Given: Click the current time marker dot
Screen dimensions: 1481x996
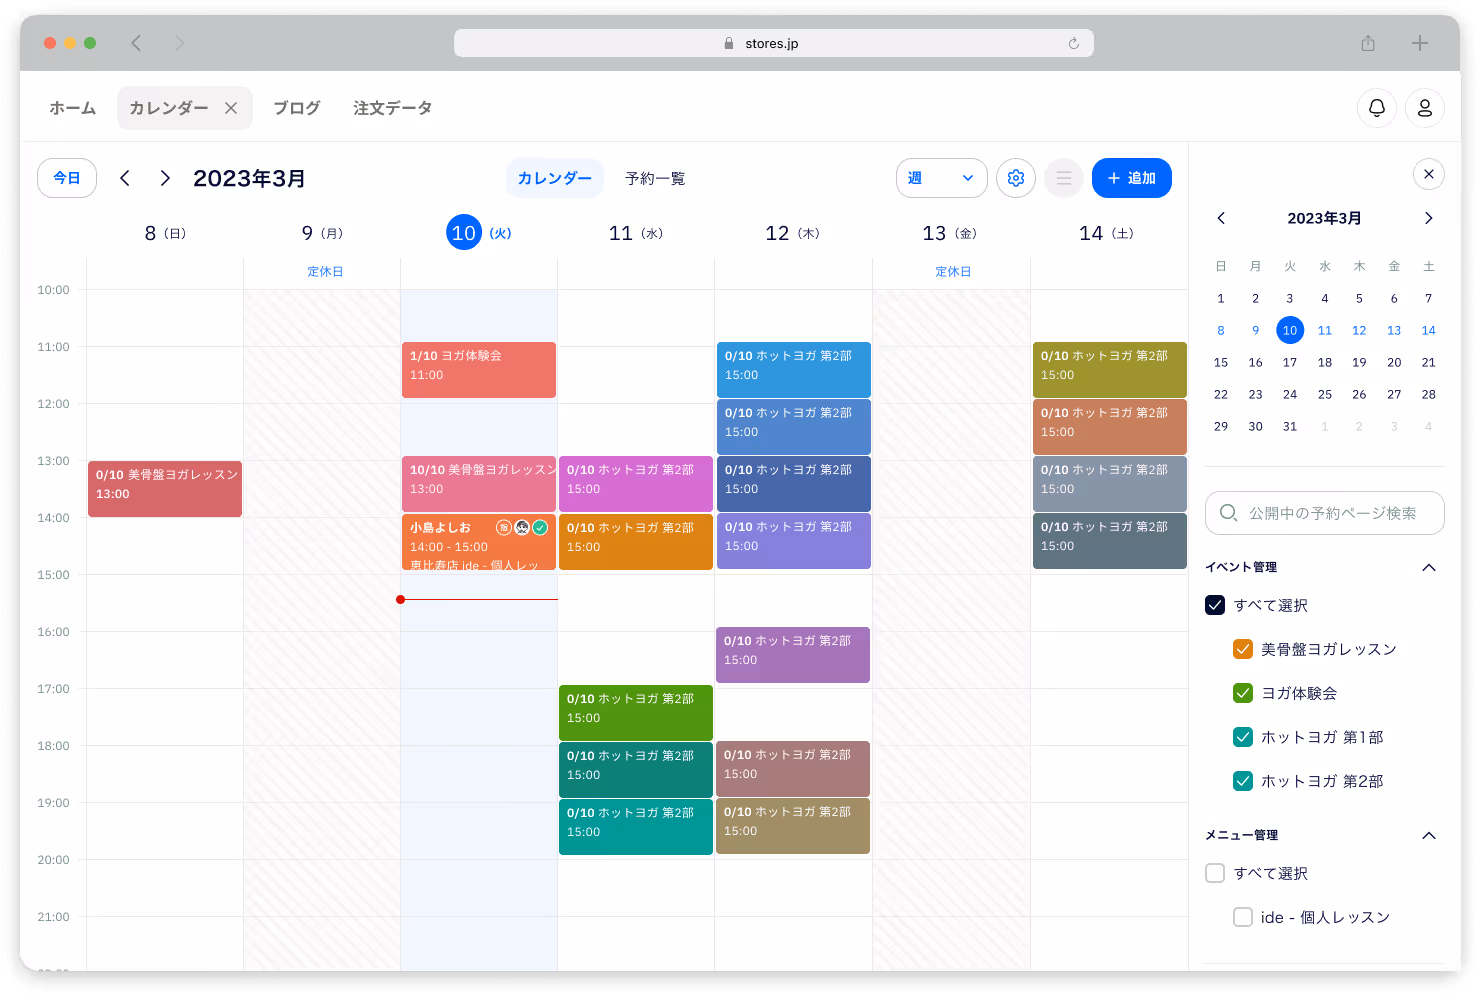Looking at the screenshot, I should [x=400, y=600].
